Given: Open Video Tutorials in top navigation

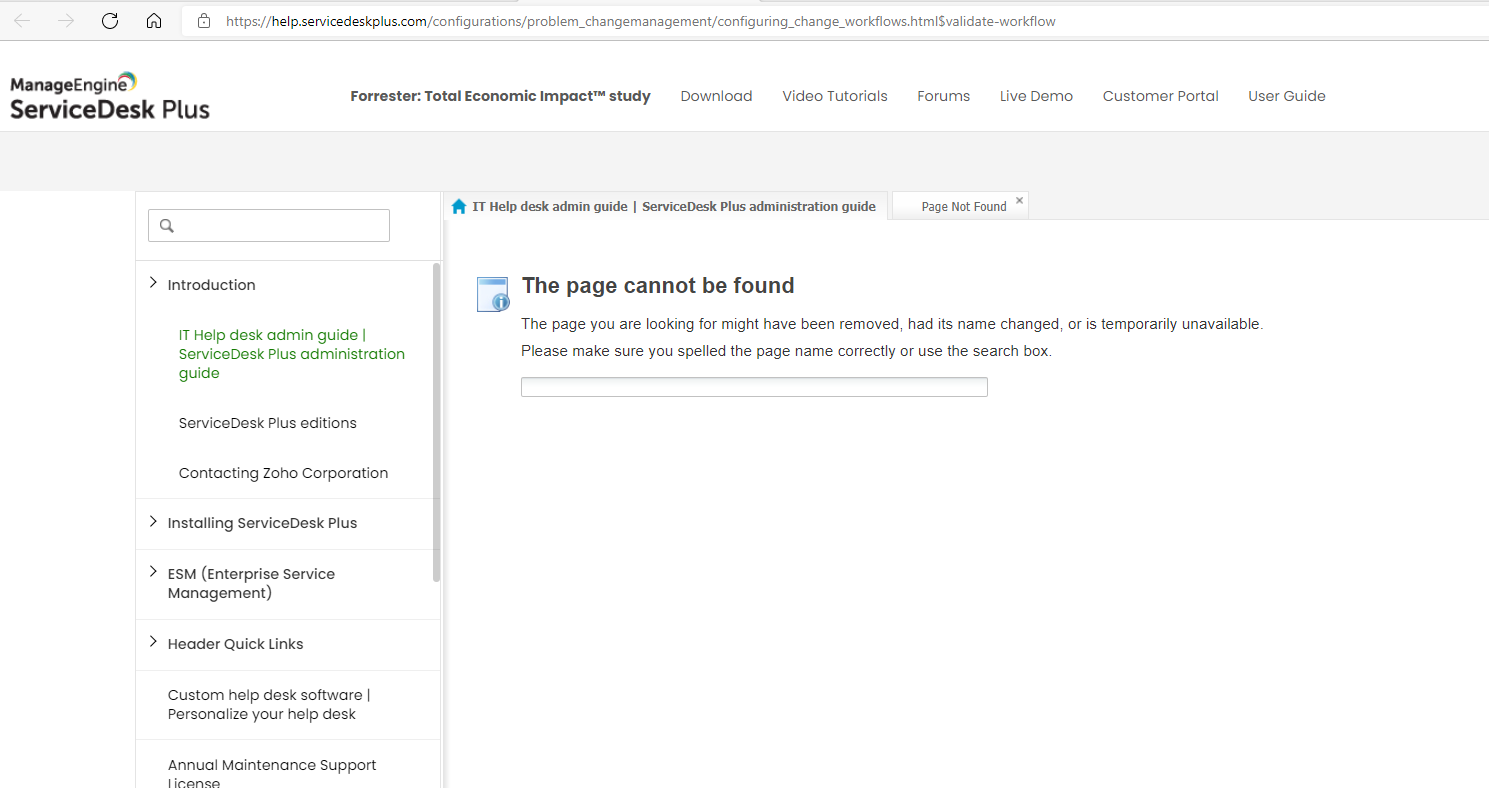Looking at the screenshot, I should point(835,96).
